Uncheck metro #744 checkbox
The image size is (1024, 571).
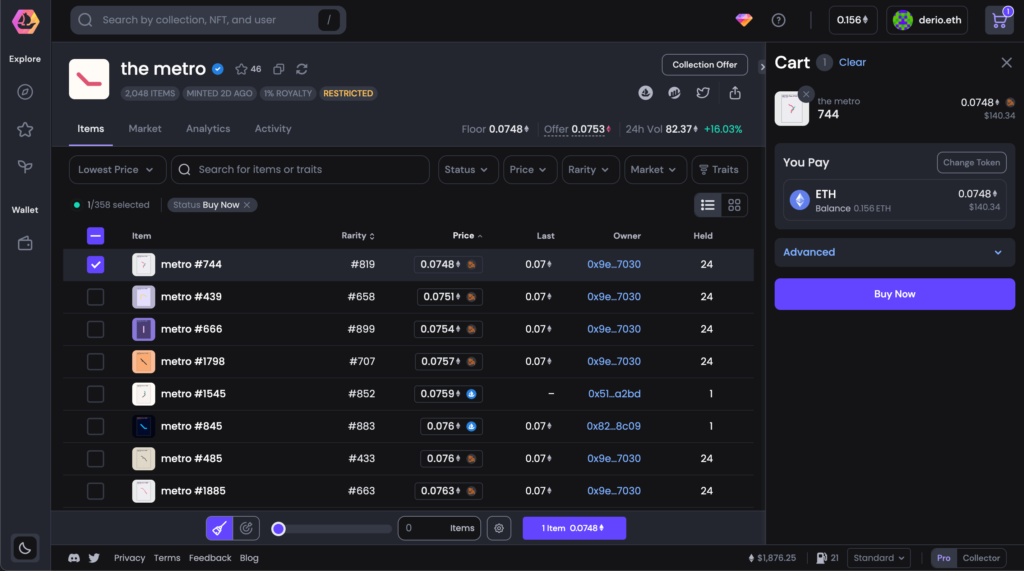point(95,265)
